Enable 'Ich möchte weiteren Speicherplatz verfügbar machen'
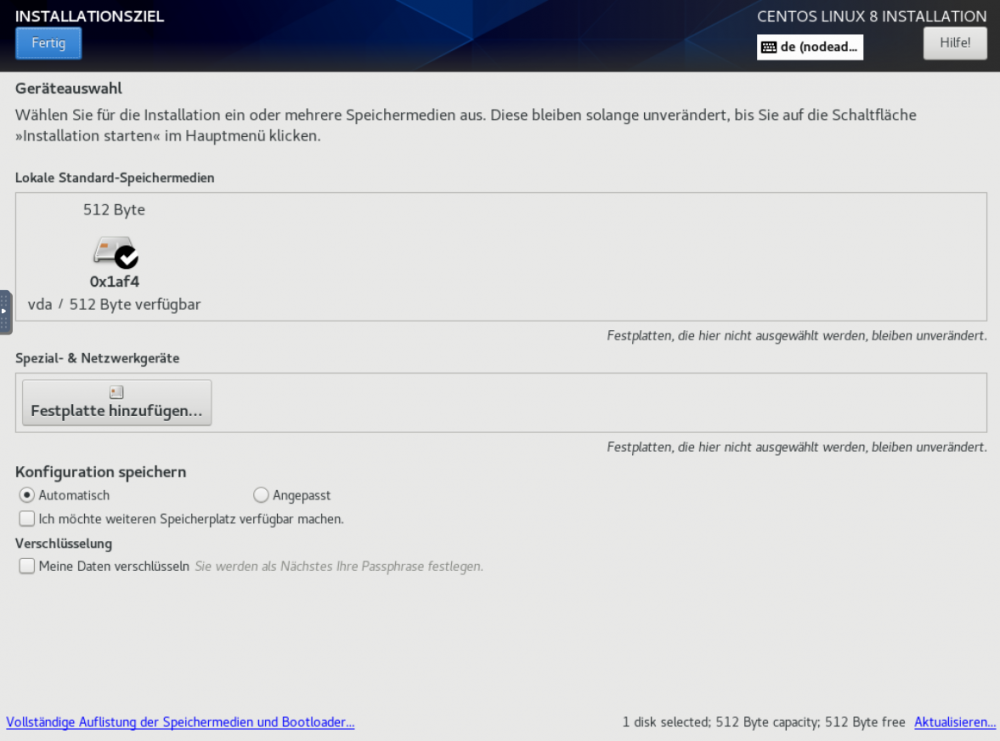1000x741 pixels. coord(27,518)
